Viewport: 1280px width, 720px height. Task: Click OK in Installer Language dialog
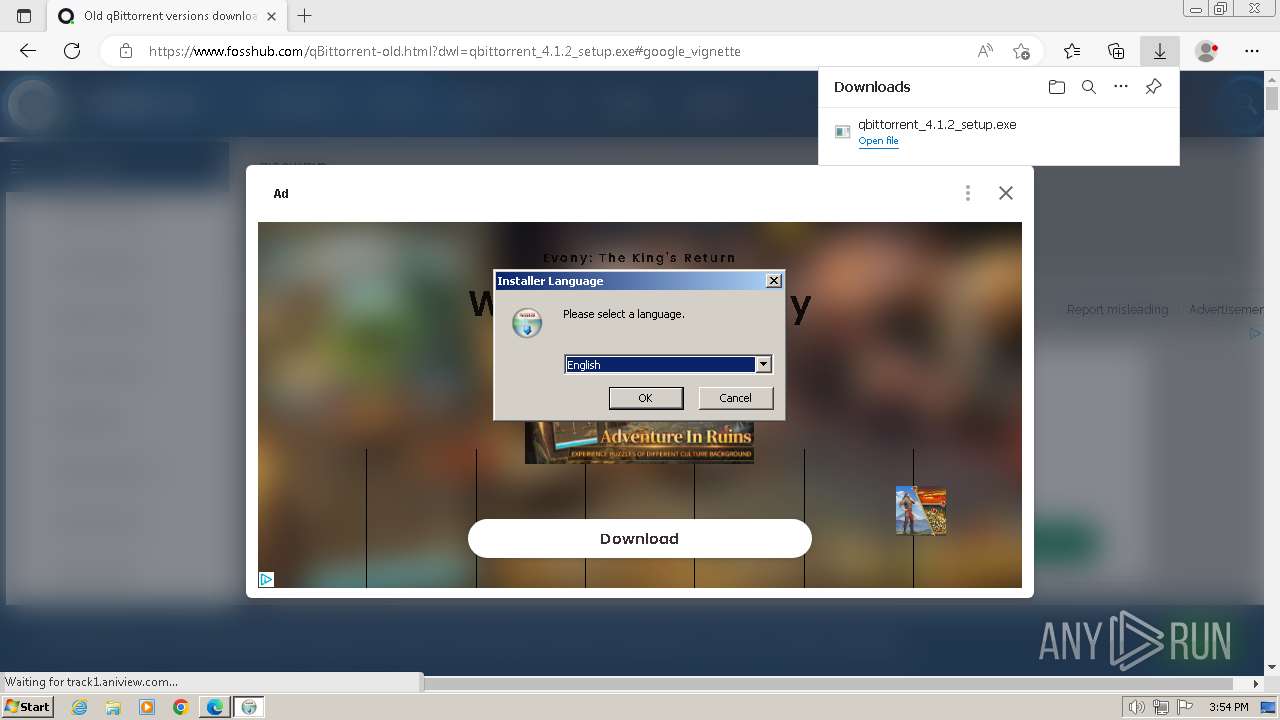click(646, 398)
